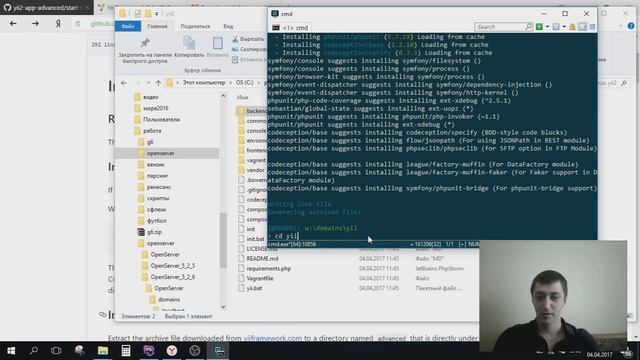Open yiiframework.com link on webpage
The width and height of the screenshot is (640, 360).
pos(273,338)
